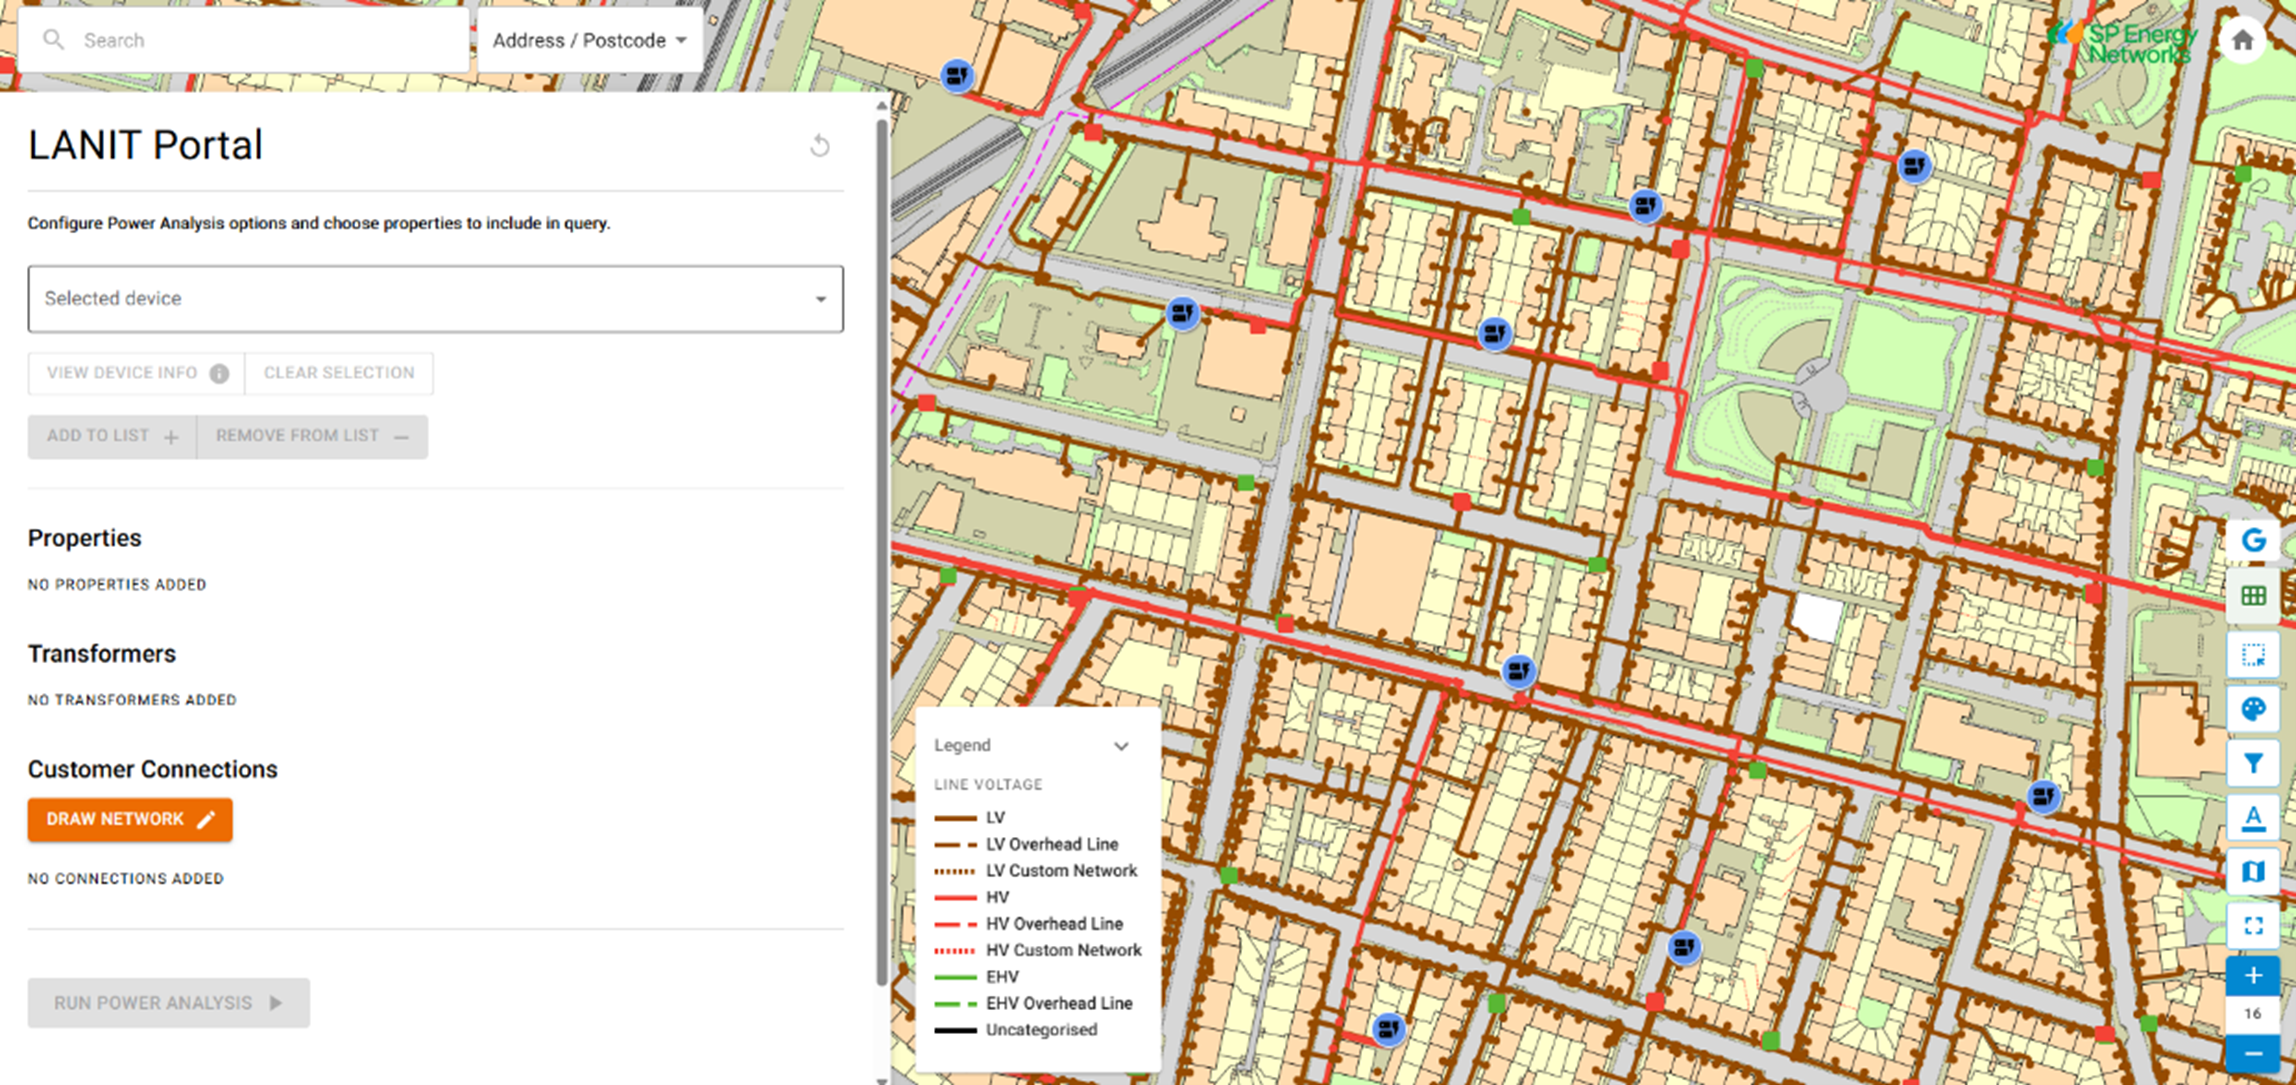Collapse the Legend panel
The image size is (2296, 1085).
click(1121, 746)
